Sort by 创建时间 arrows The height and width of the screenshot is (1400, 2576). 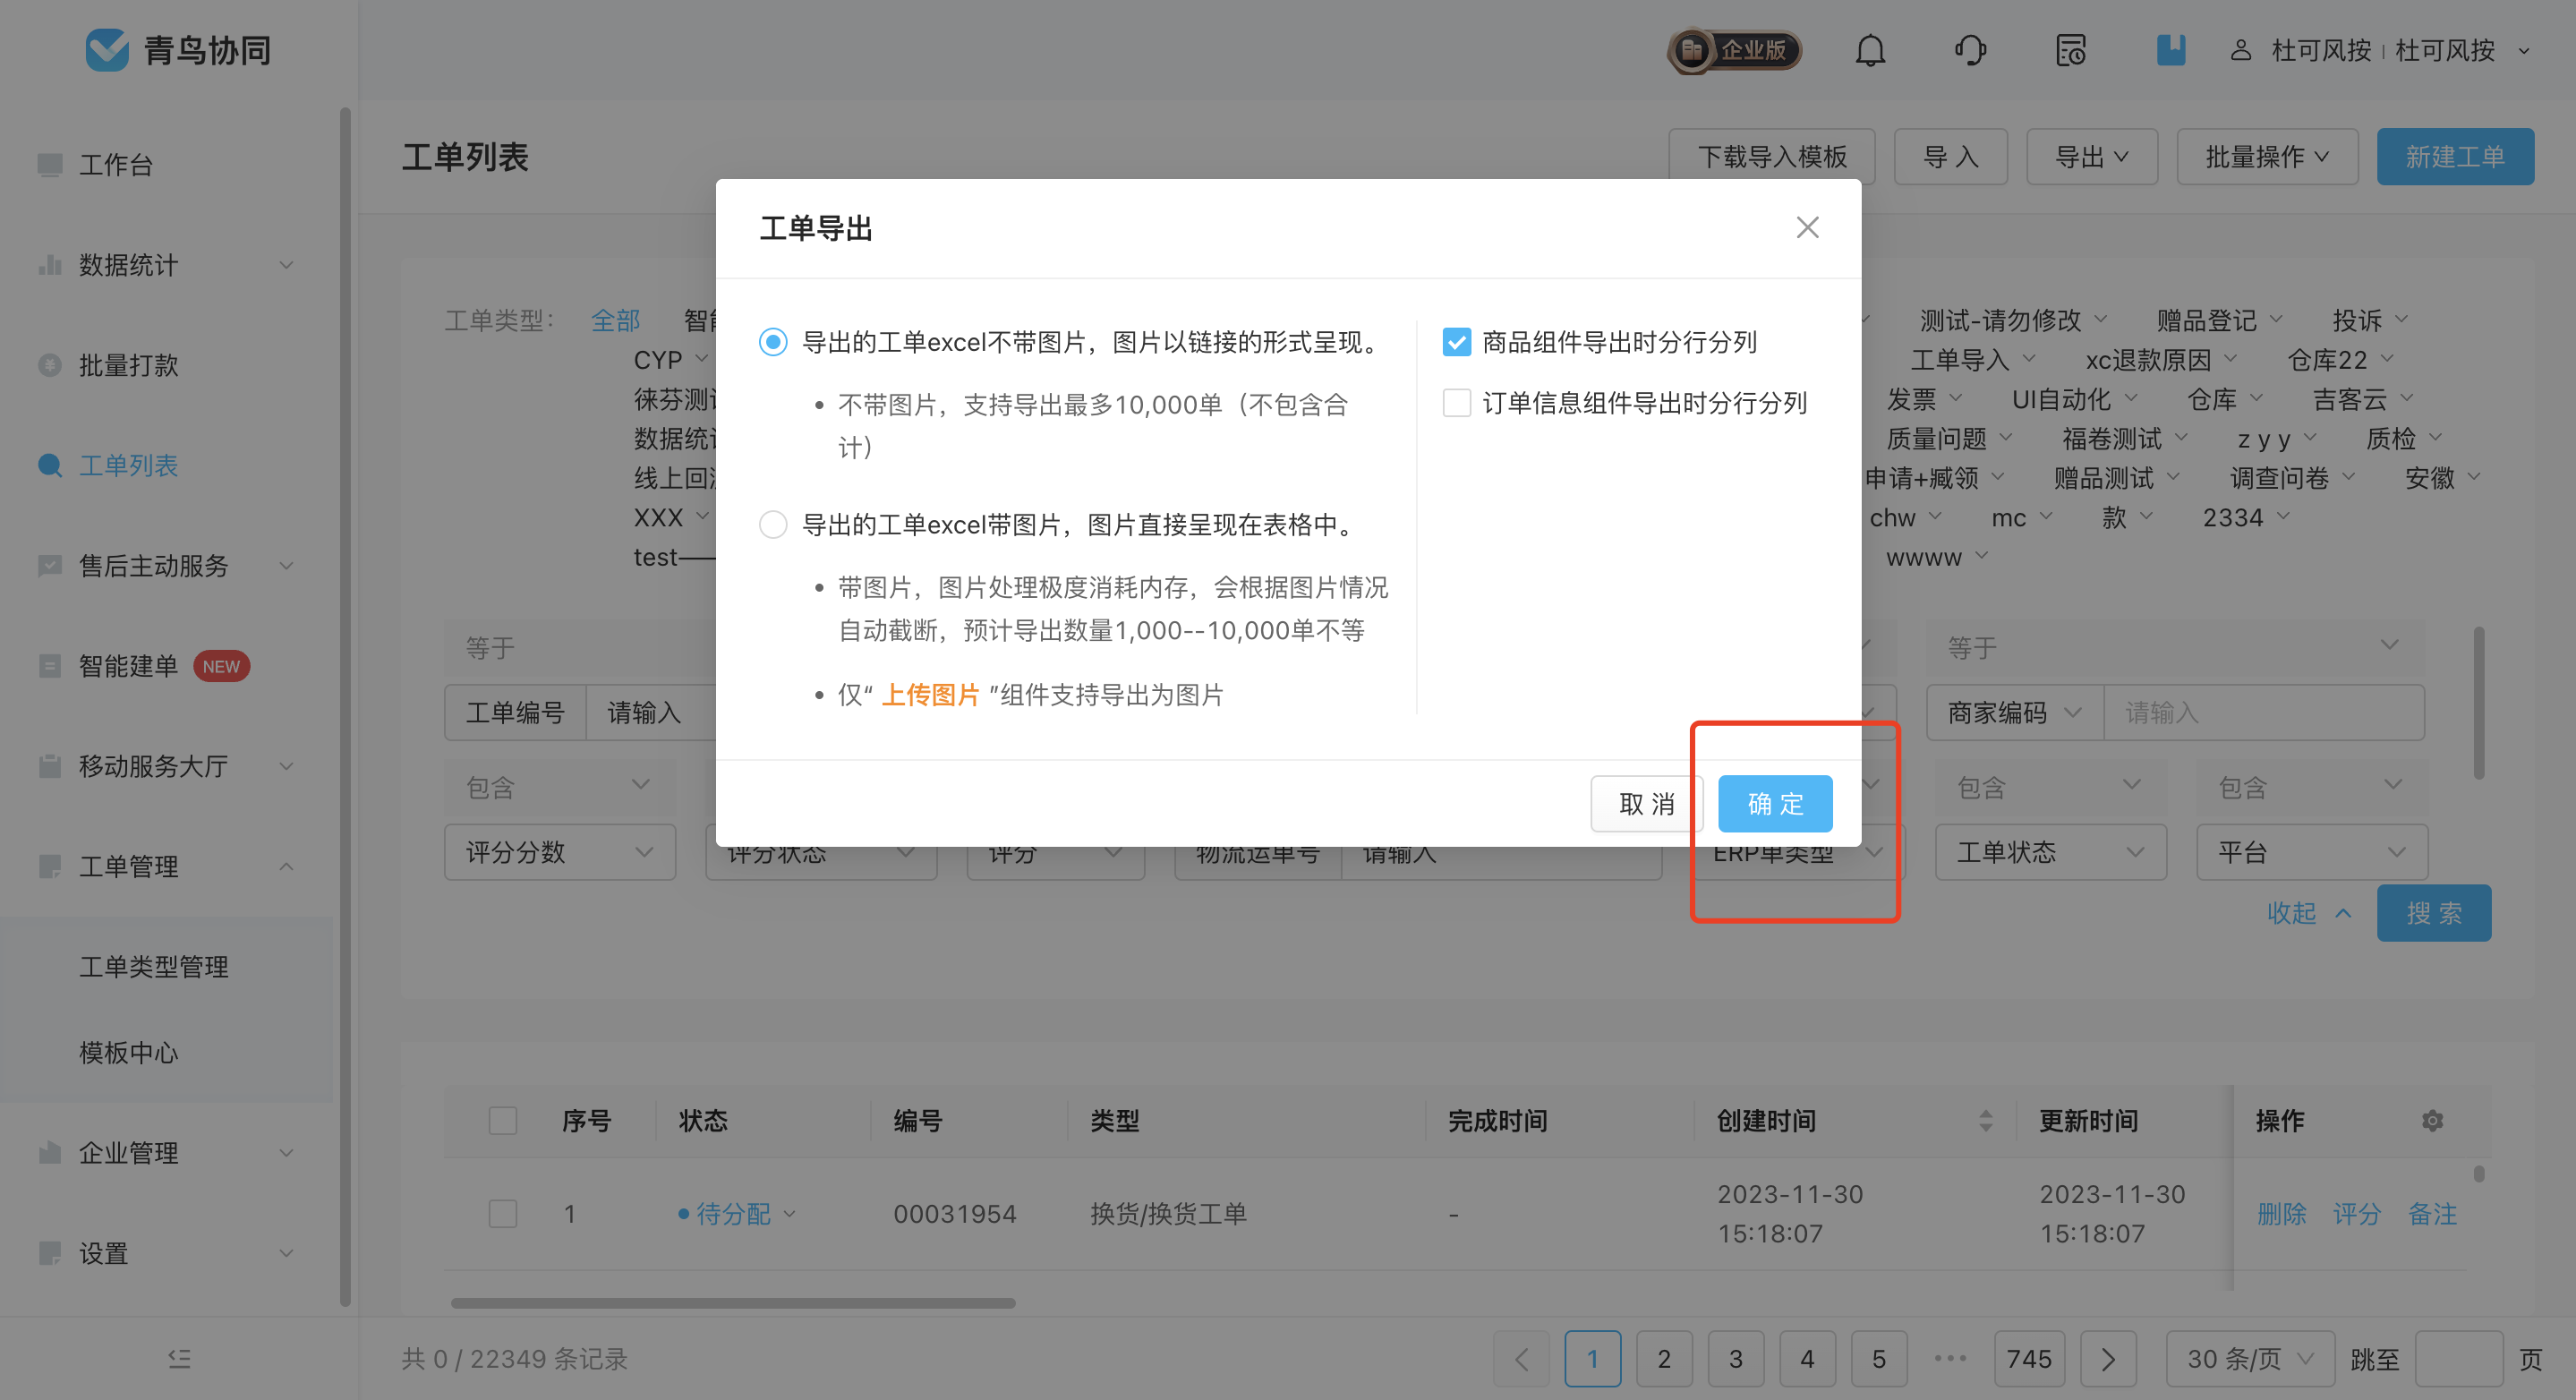(x=1985, y=1120)
